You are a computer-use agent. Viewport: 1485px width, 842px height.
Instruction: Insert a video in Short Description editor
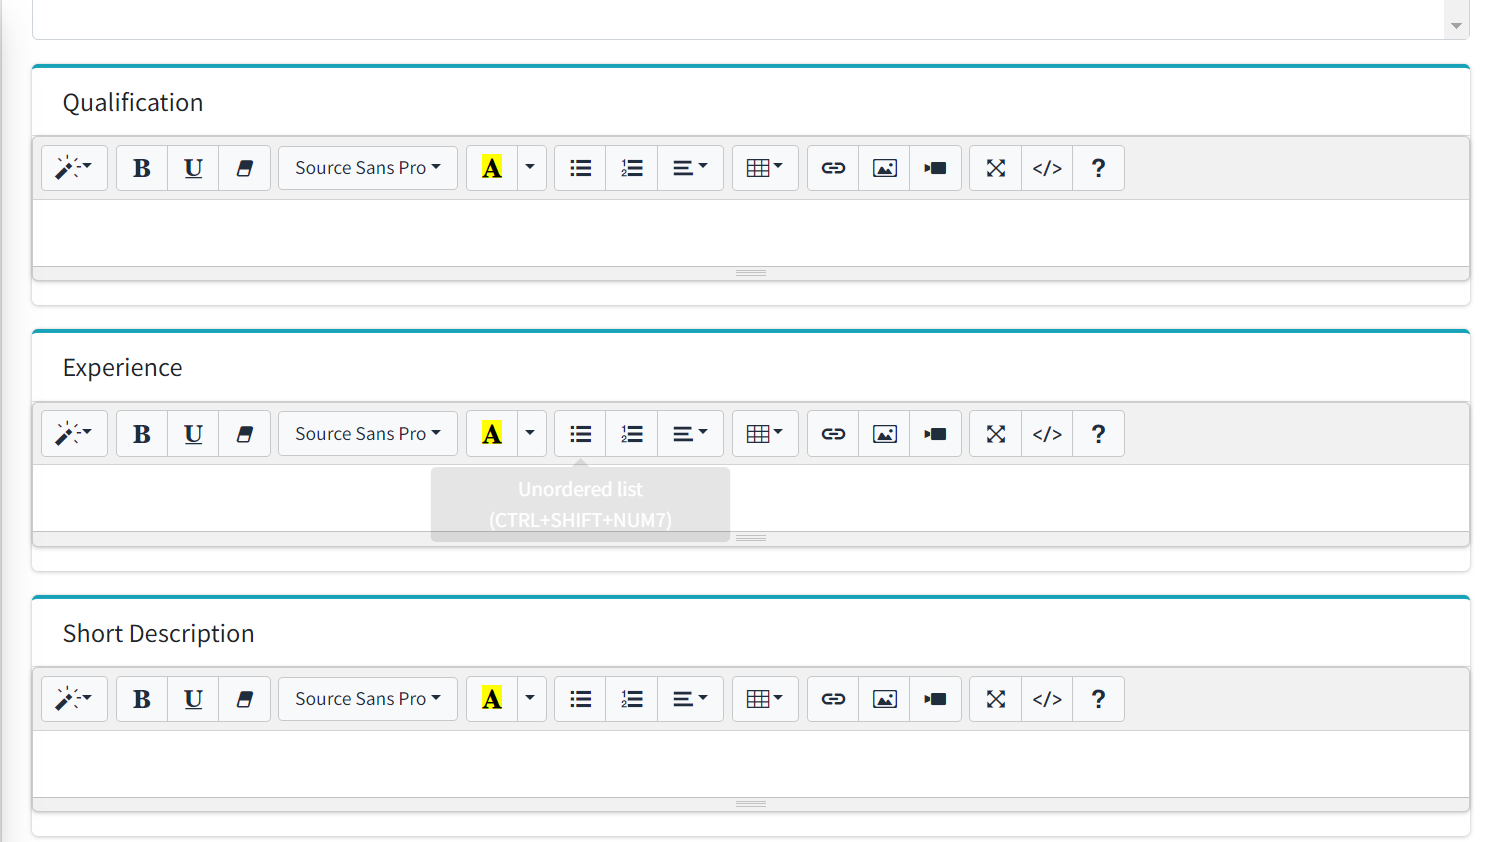936,699
